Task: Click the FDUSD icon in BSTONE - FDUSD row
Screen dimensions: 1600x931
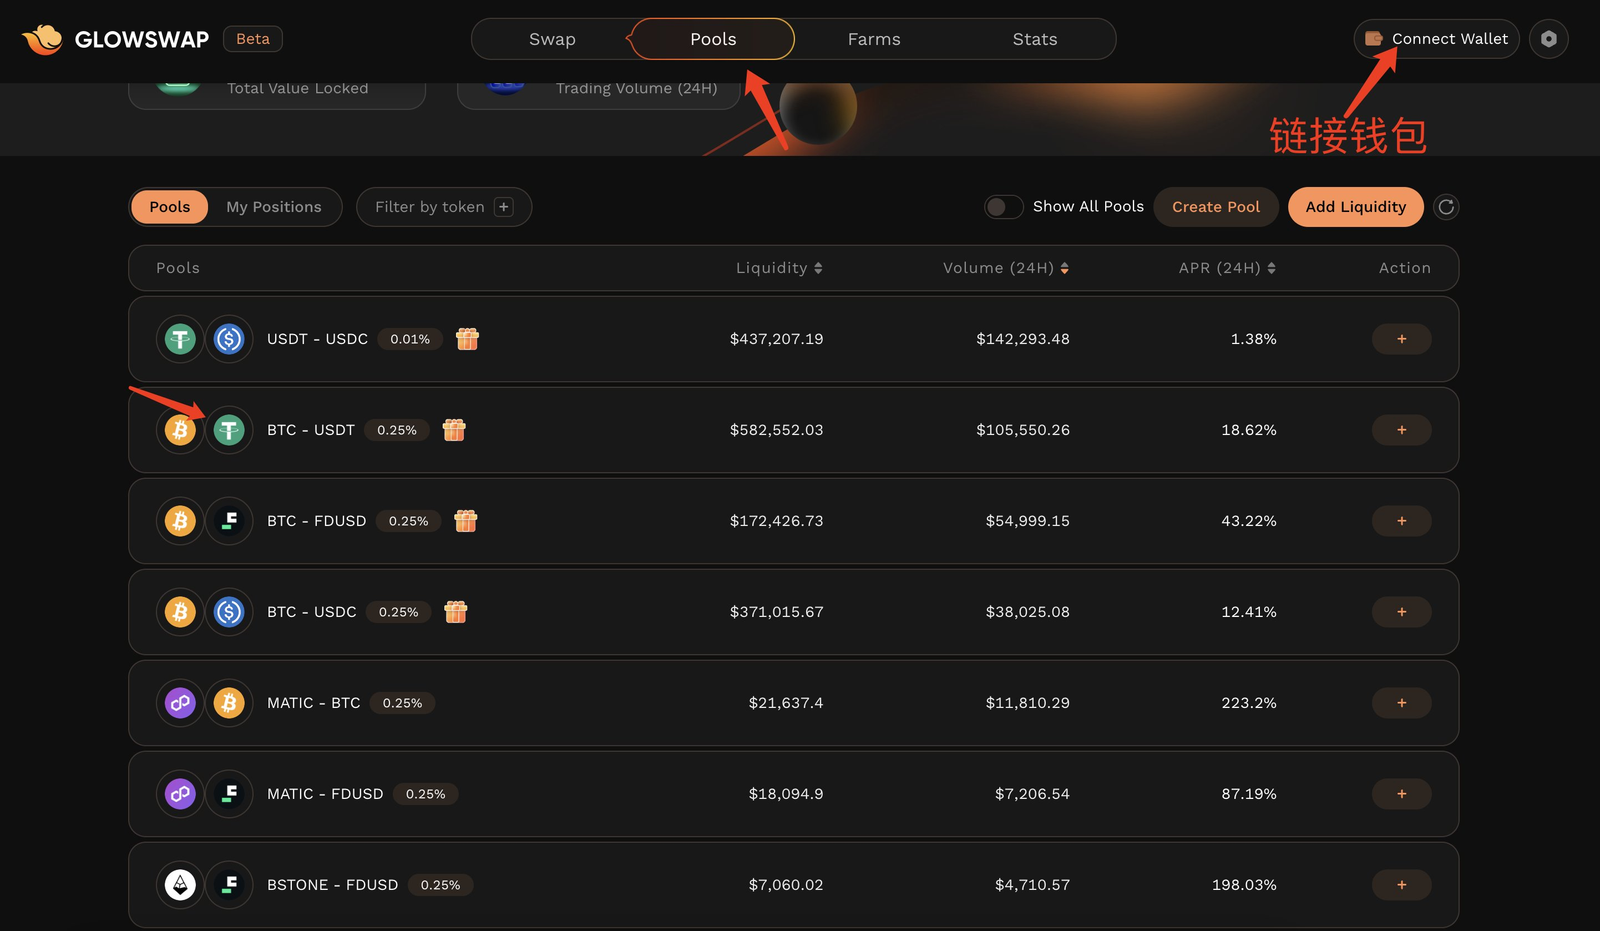Action: coord(229,885)
